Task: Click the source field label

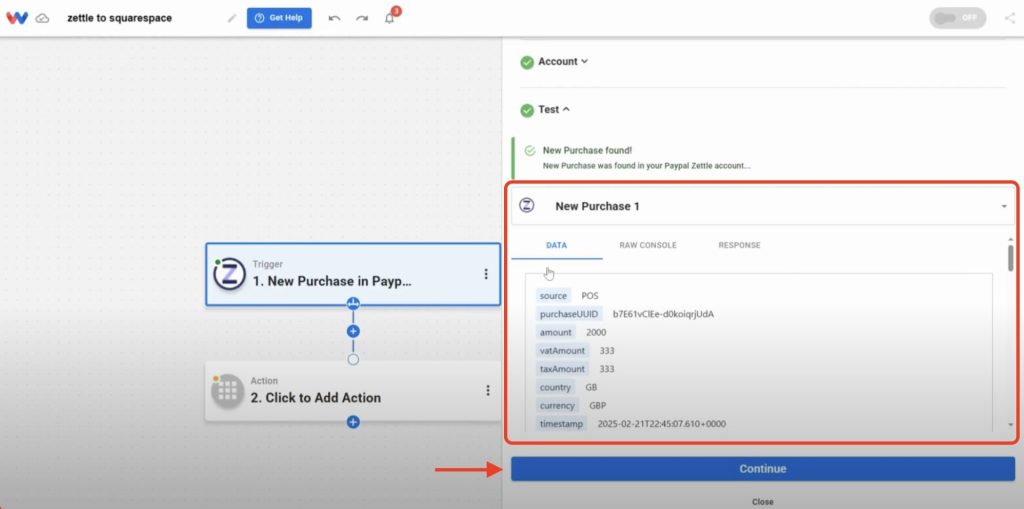Action: tap(553, 296)
